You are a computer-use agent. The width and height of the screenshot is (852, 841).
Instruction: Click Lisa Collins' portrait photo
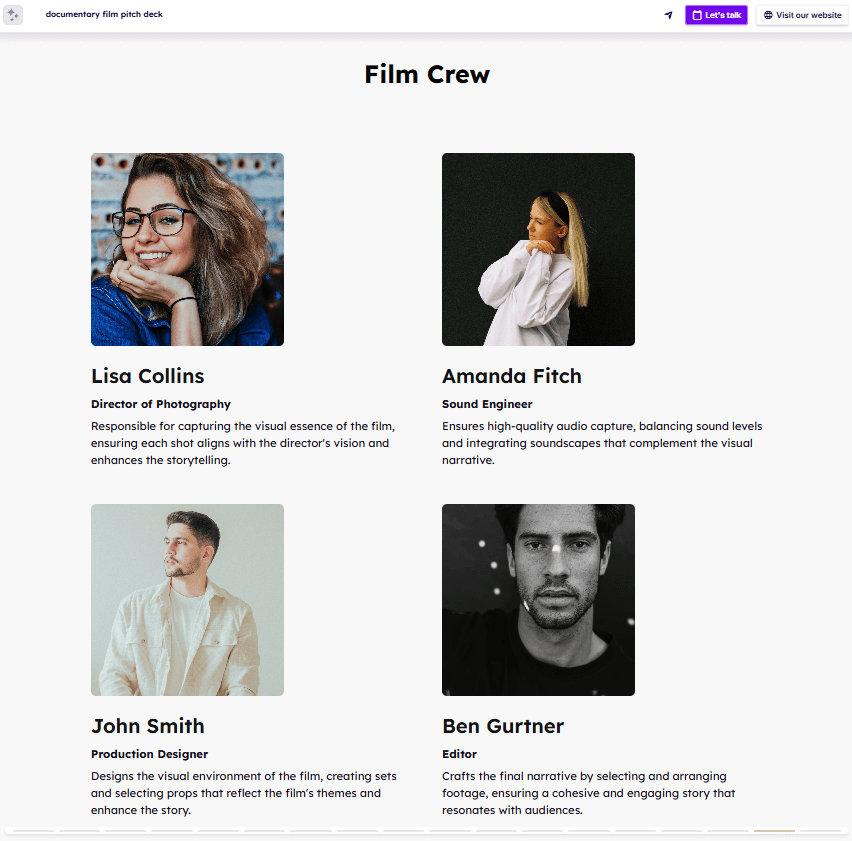pos(187,249)
